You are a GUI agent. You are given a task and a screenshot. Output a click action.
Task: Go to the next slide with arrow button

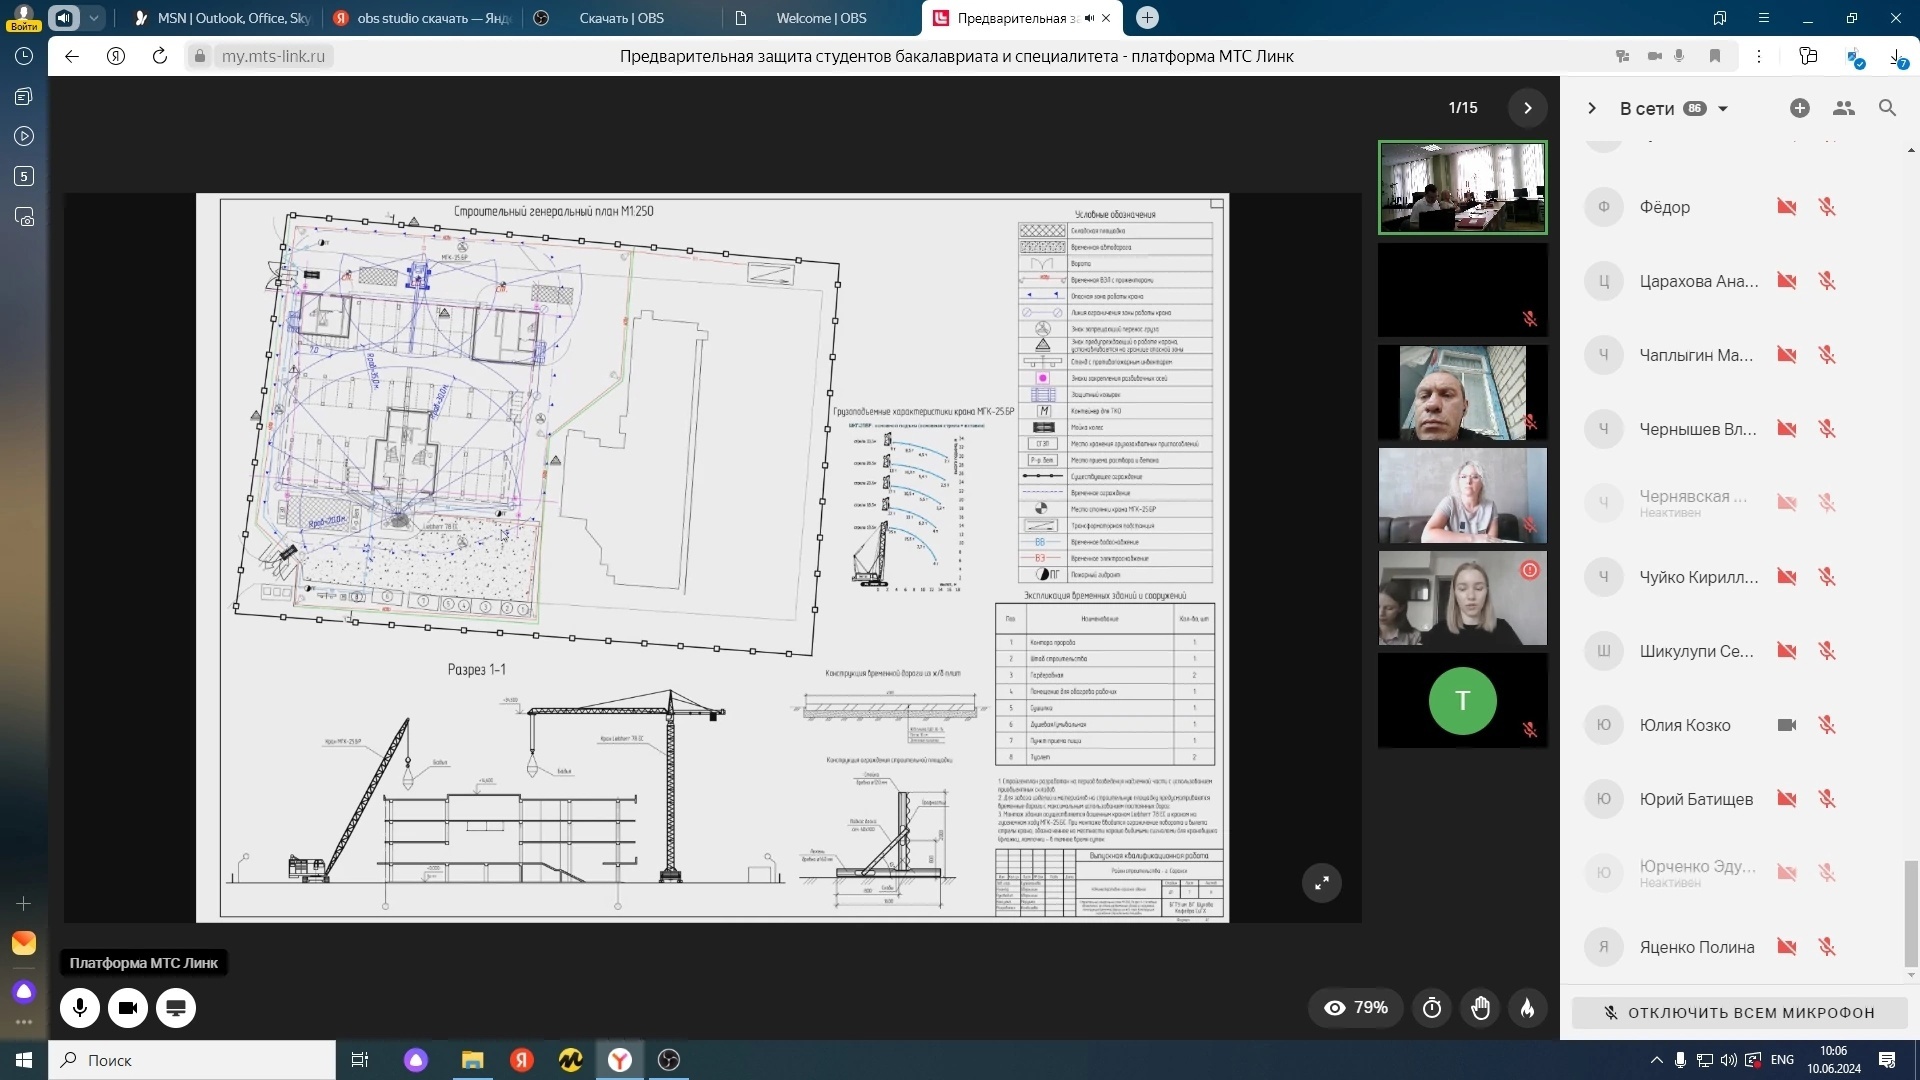pyautogui.click(x=1527, y=108)
